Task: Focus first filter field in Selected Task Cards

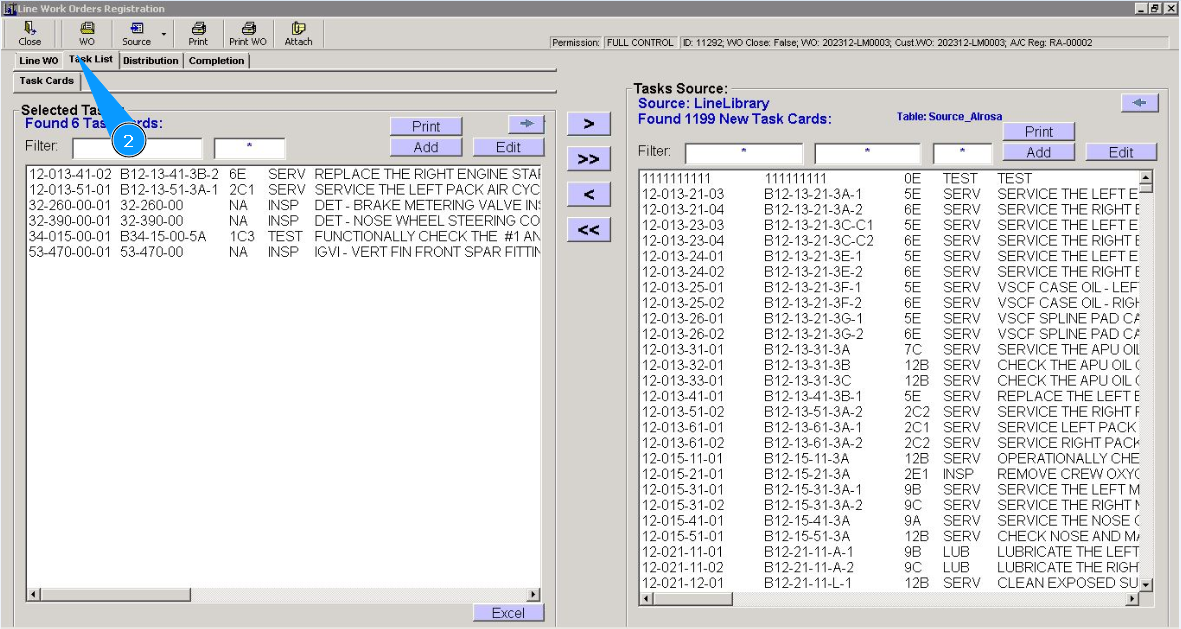Action: (x=137, y=148)
